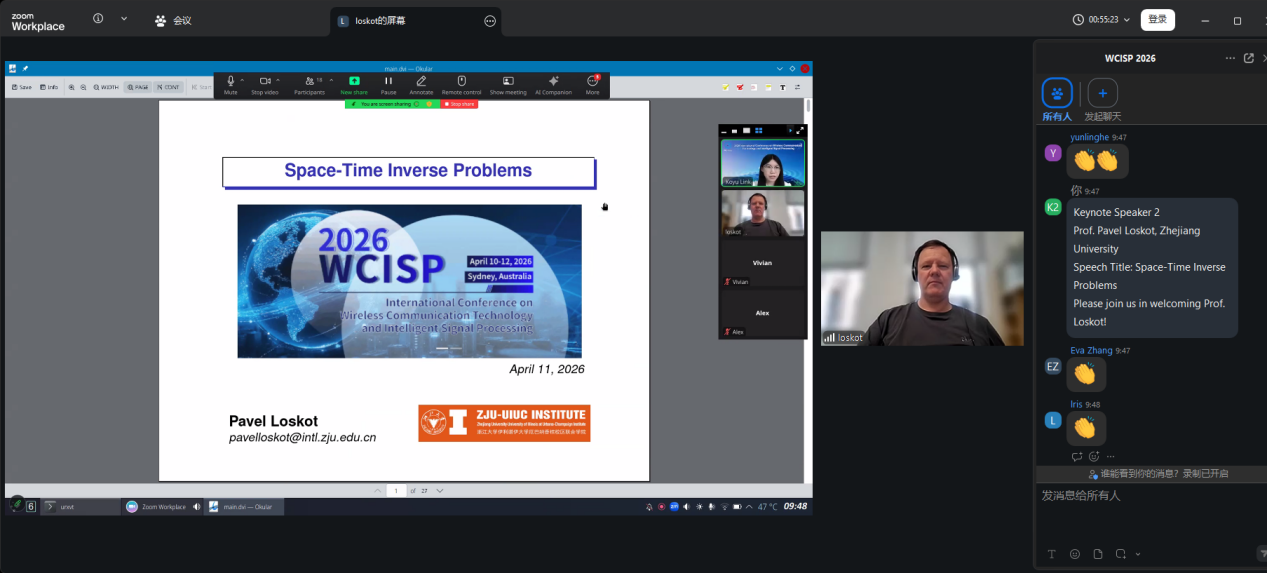Click the send message arrow button
The image size is (1267, 573).
1260,554
